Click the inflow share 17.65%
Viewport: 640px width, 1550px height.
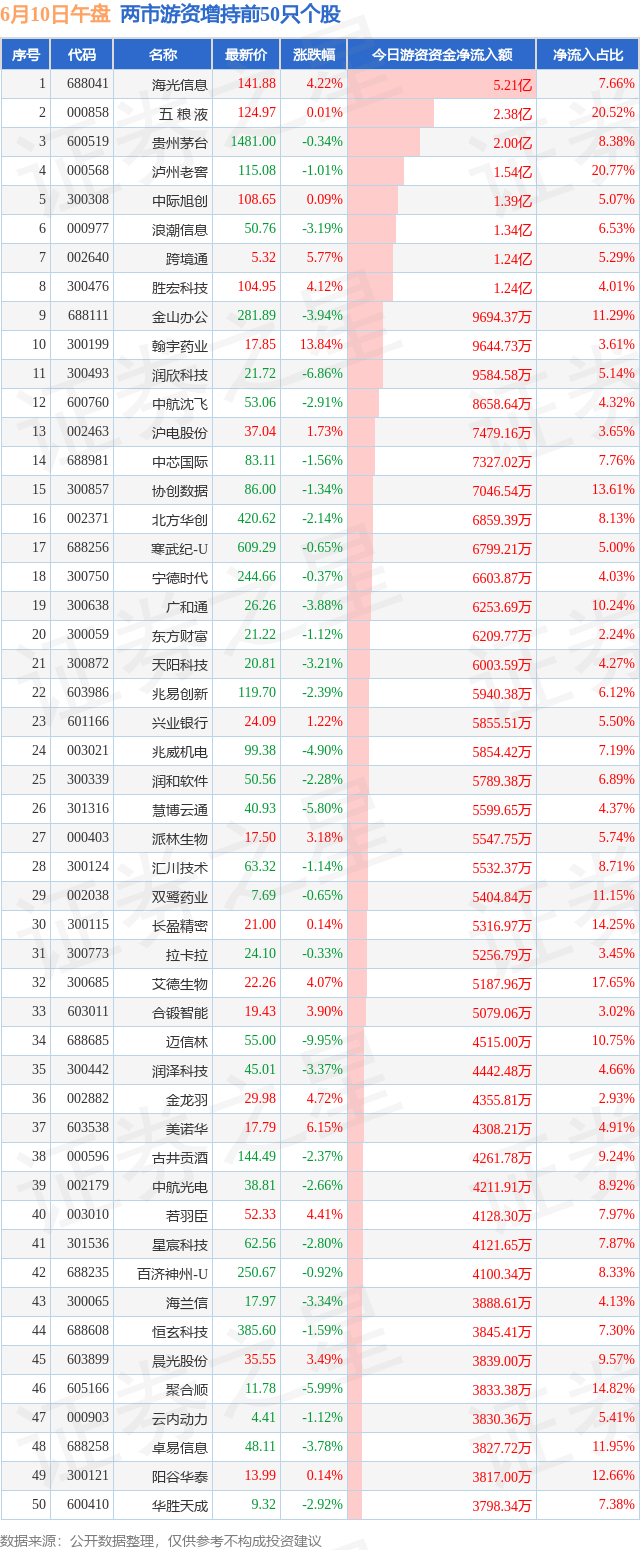[613, 982]
